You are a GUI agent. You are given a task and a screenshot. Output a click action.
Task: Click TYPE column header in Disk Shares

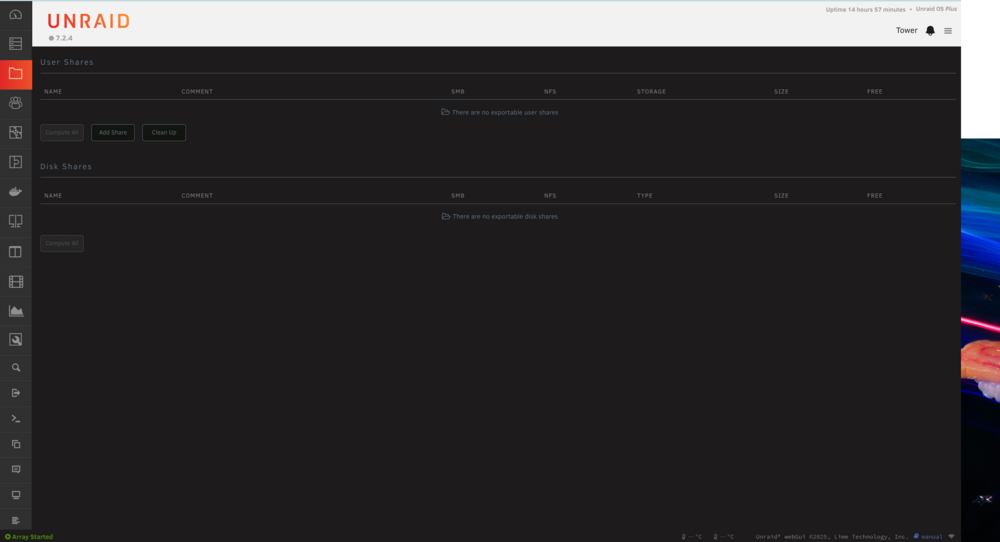click(644, 196)
